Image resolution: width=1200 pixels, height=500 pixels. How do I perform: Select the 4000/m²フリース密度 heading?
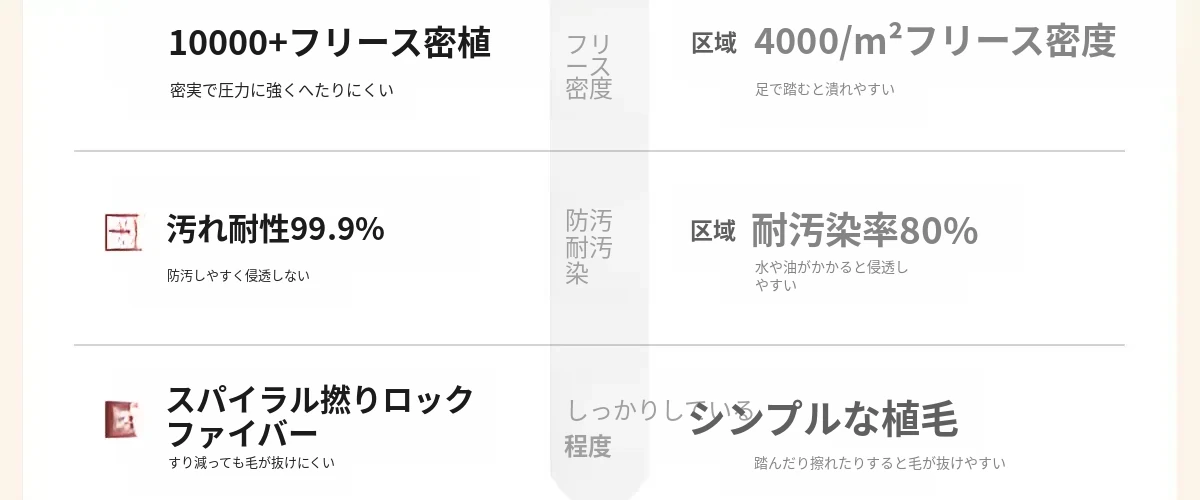934,42
